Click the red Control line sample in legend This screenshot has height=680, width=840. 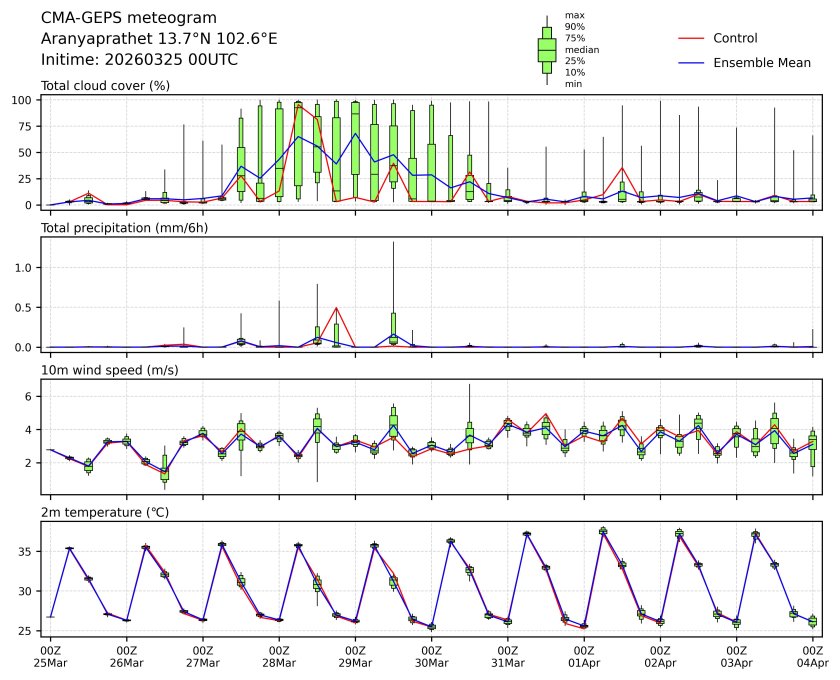pyautogui.click(x=695, y=38)
